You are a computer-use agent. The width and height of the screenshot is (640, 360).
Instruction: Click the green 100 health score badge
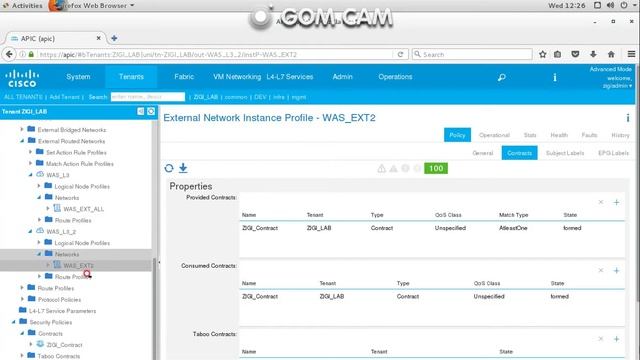436,168
